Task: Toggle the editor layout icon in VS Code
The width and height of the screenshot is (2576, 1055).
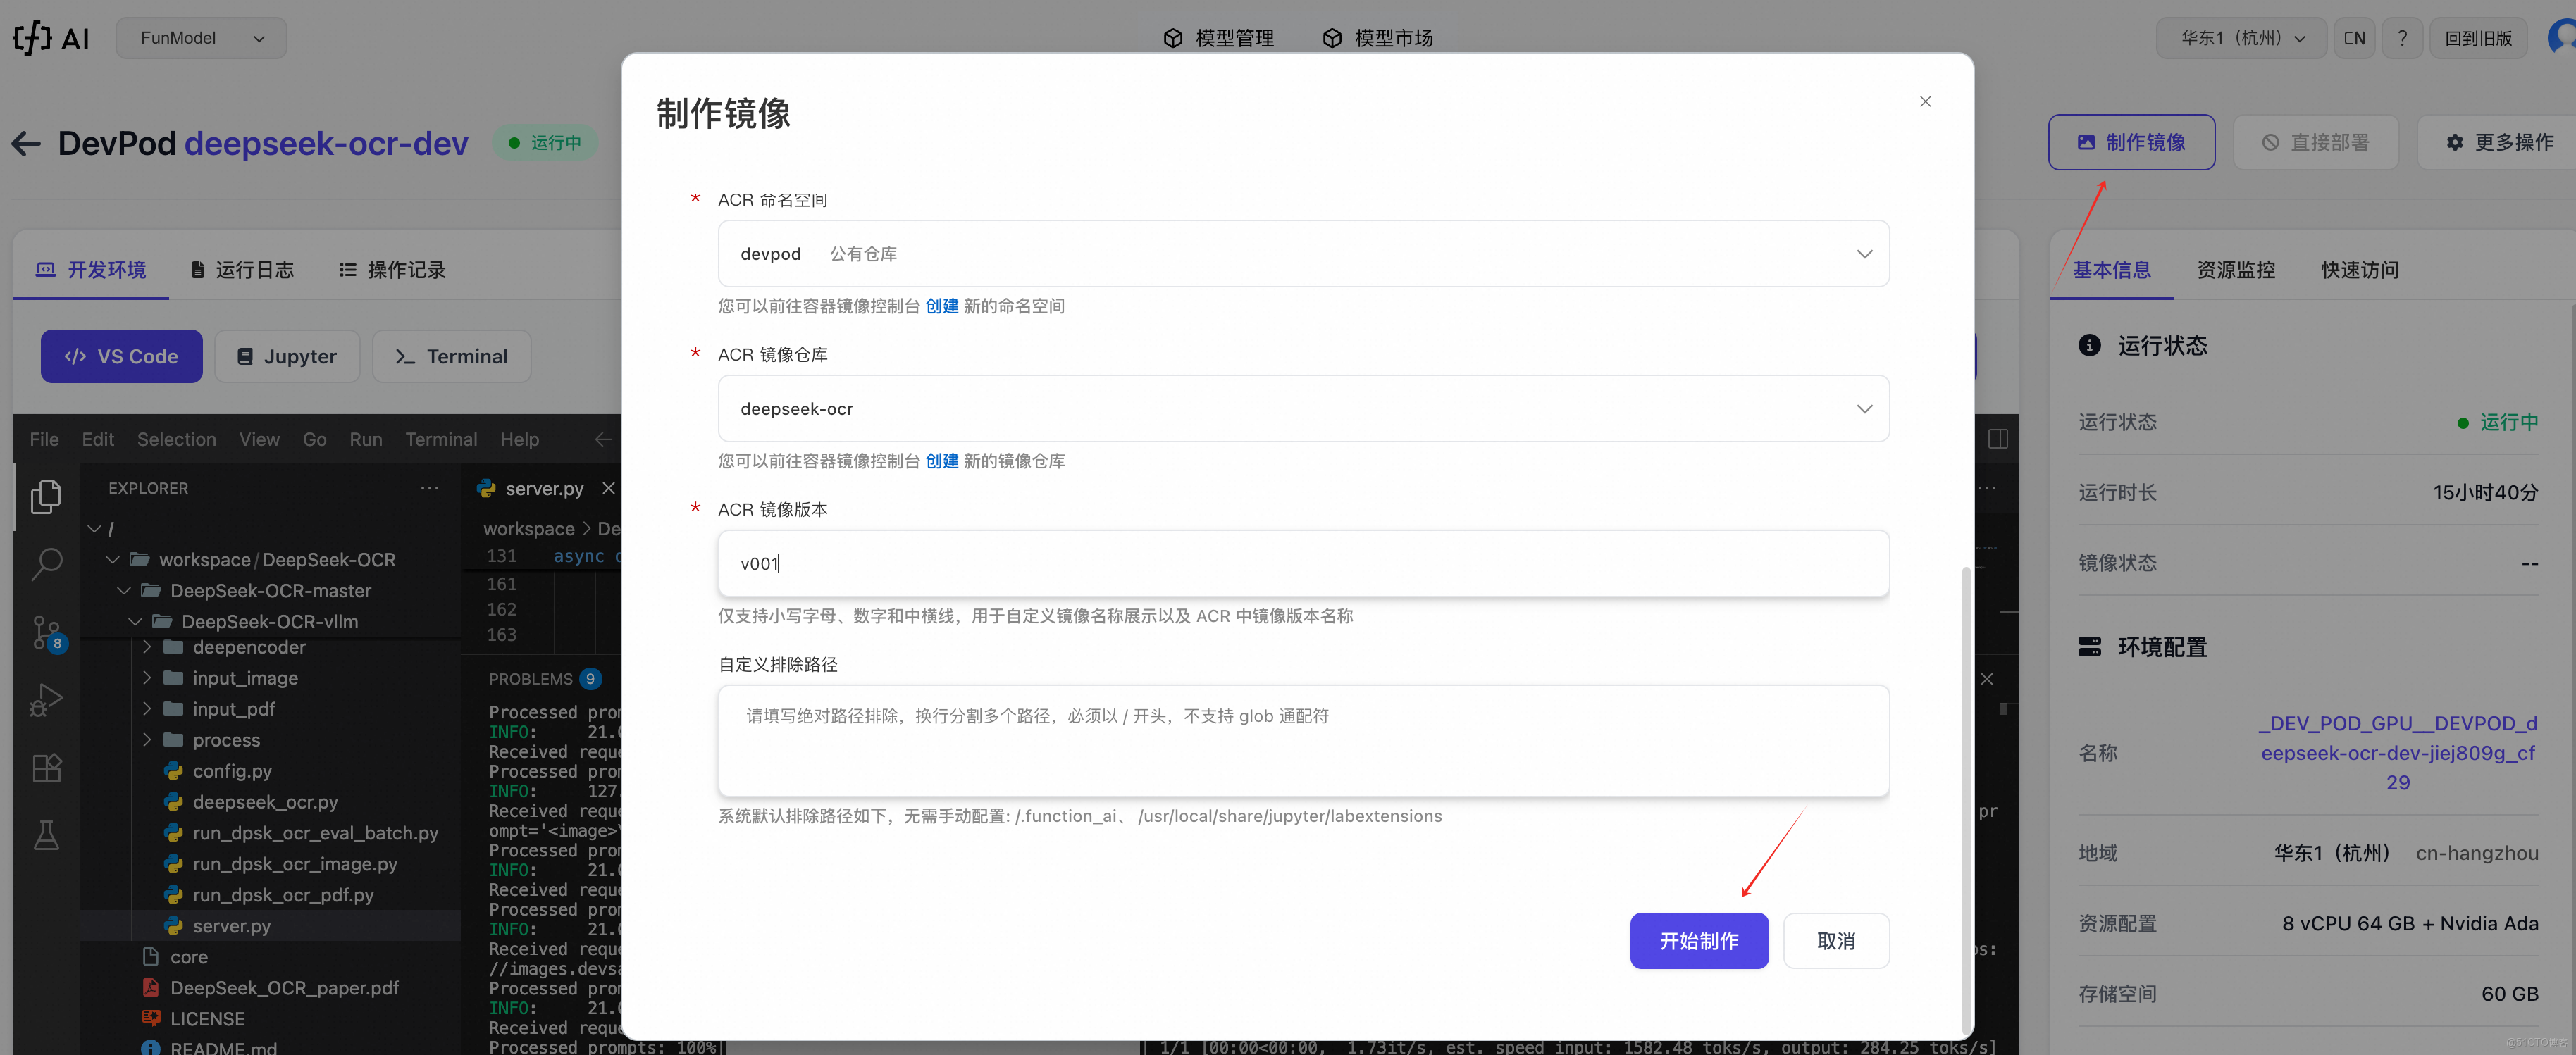Action: coord(1997,439)
